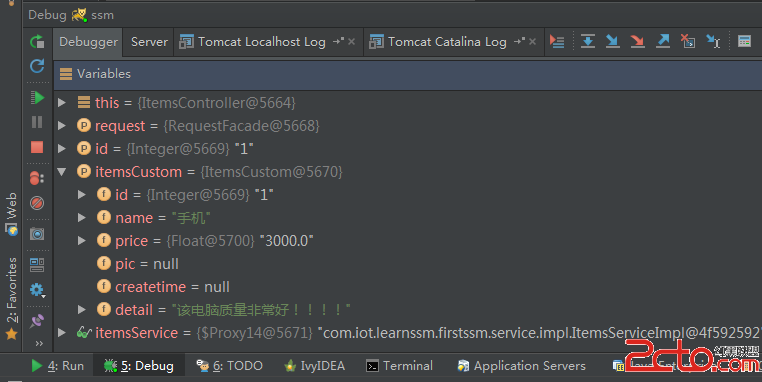Expand the request variable node
The image size is (762, 382).
tap(62, 125)
